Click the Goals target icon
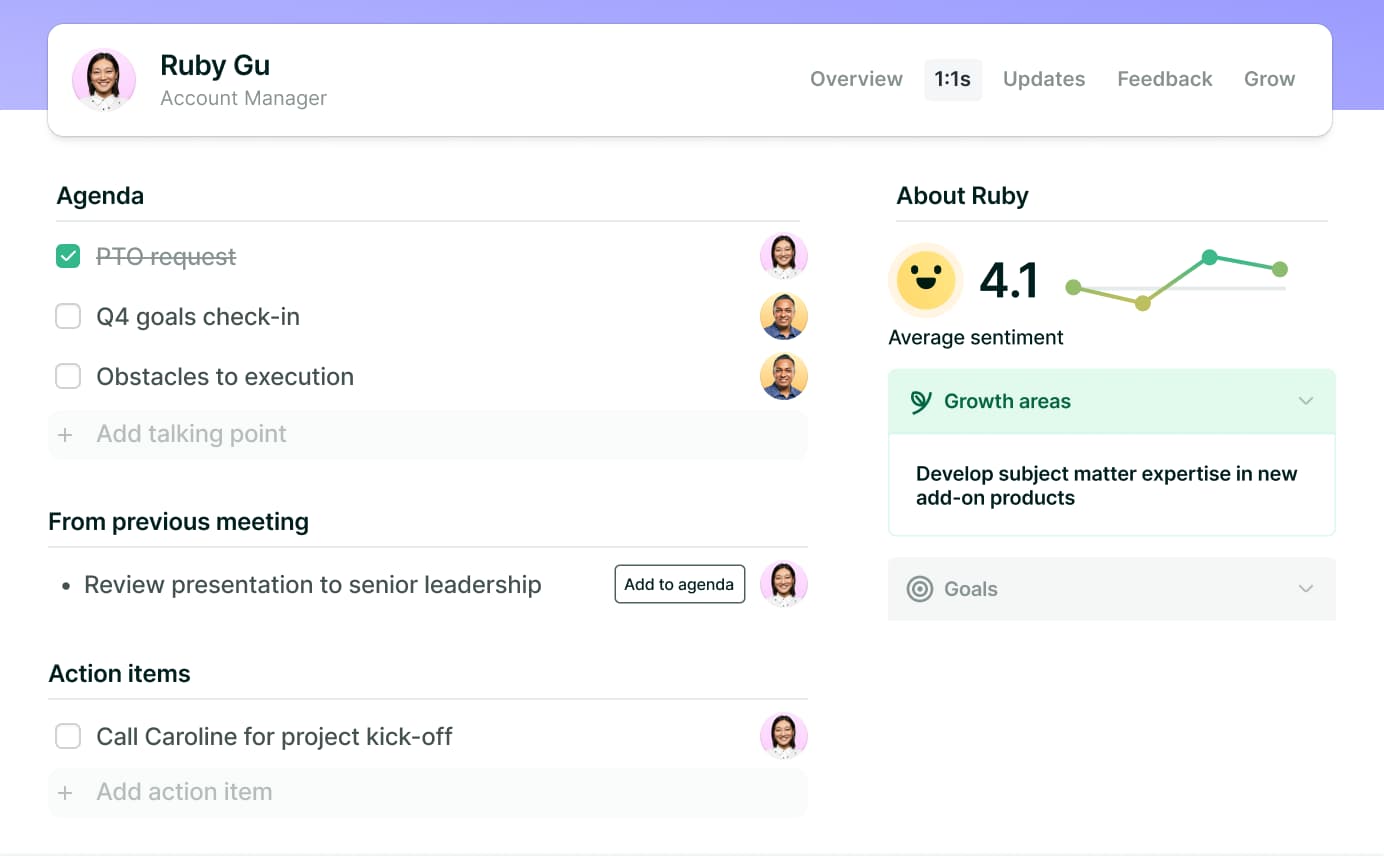The width and height of the screenshot is (1384, 856). pos(919,589)
